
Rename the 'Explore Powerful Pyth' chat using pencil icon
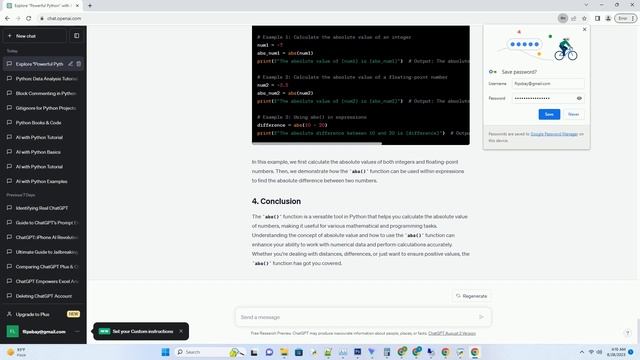[x=71, y=64]
